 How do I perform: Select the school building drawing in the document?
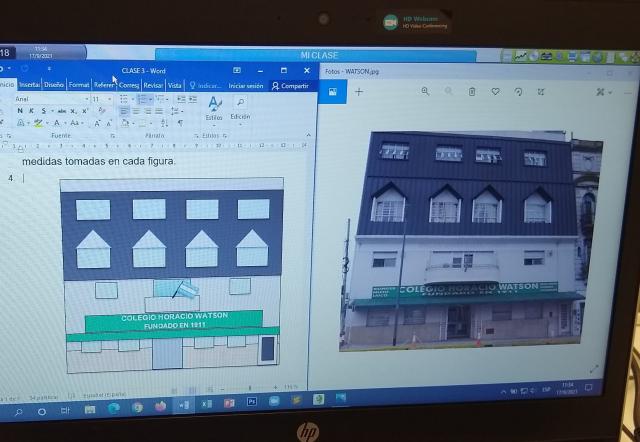(171, 275)
